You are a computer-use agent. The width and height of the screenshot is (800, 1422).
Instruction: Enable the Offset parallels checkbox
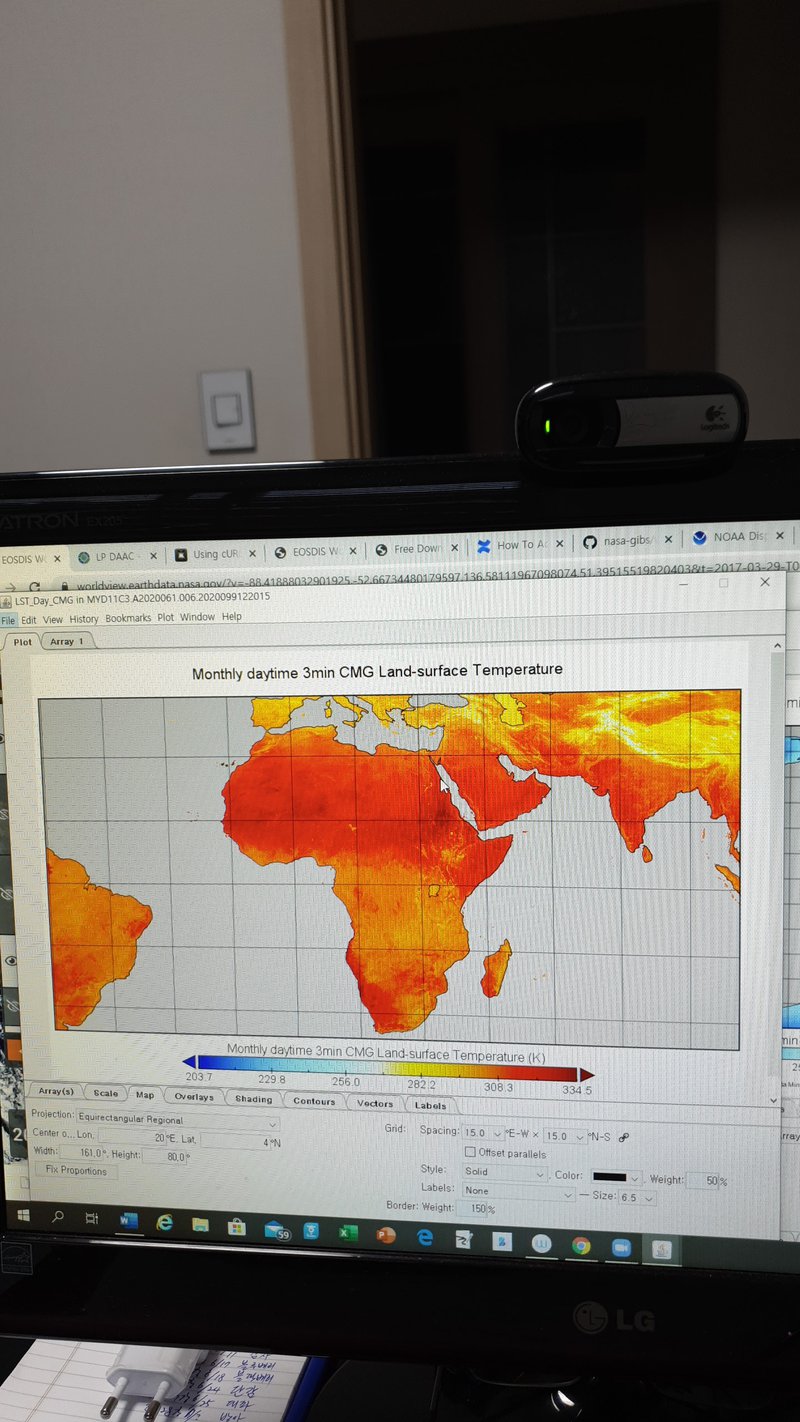(x=470, y=1152)
